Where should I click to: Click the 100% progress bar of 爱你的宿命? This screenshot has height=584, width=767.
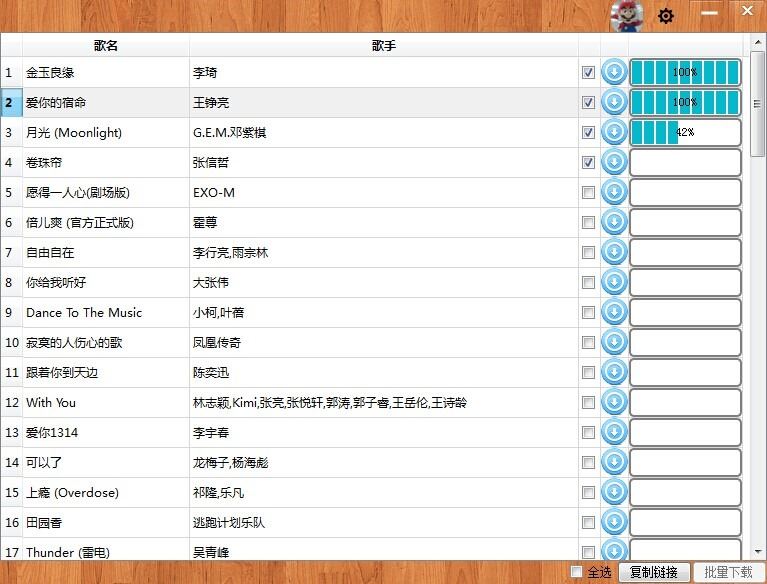(685, 102)
